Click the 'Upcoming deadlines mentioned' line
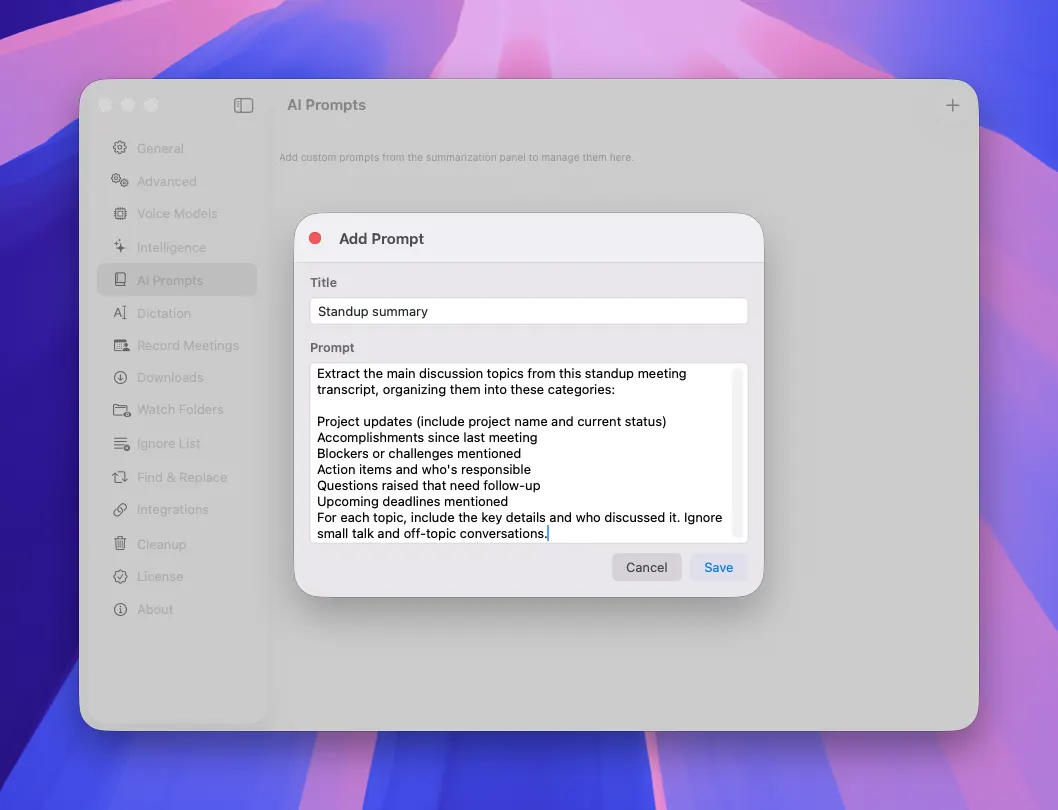The image size is (1058, 810). pos(412,502)
